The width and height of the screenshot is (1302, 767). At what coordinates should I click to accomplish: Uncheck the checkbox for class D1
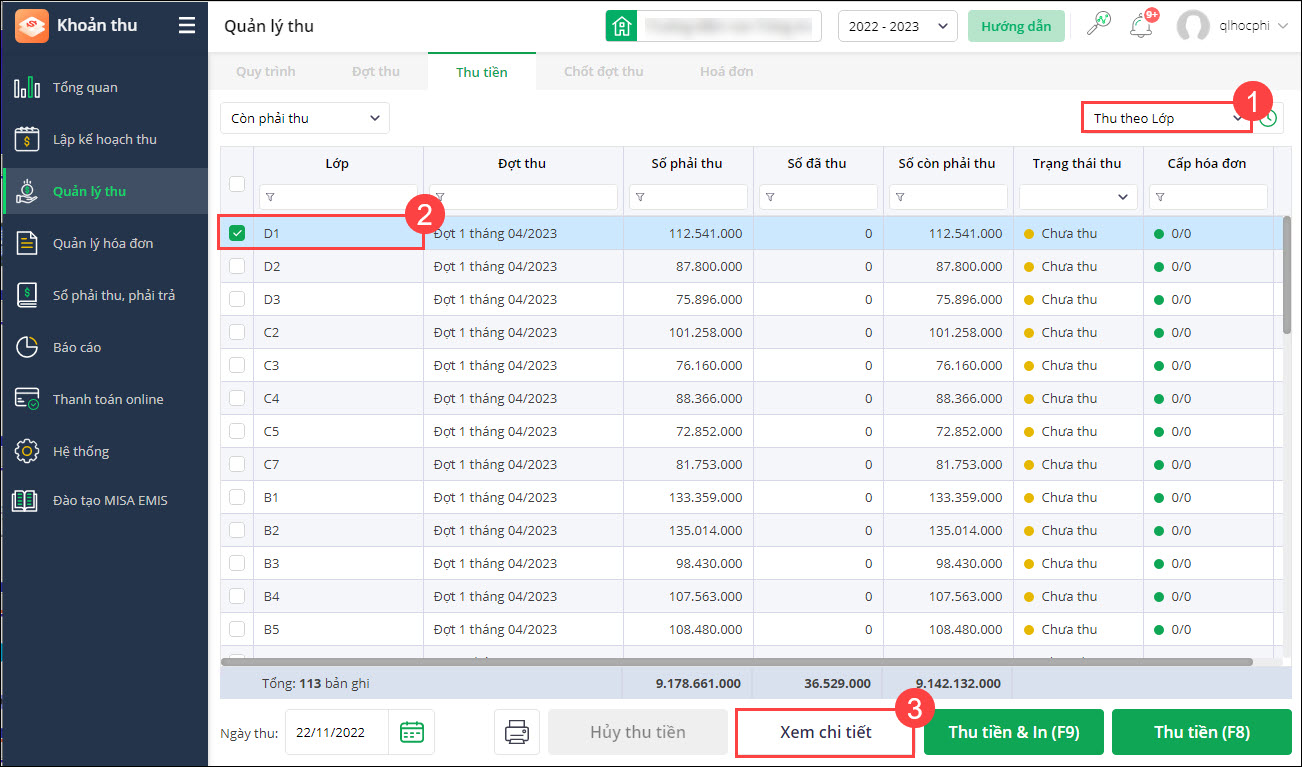pos(237,233)
